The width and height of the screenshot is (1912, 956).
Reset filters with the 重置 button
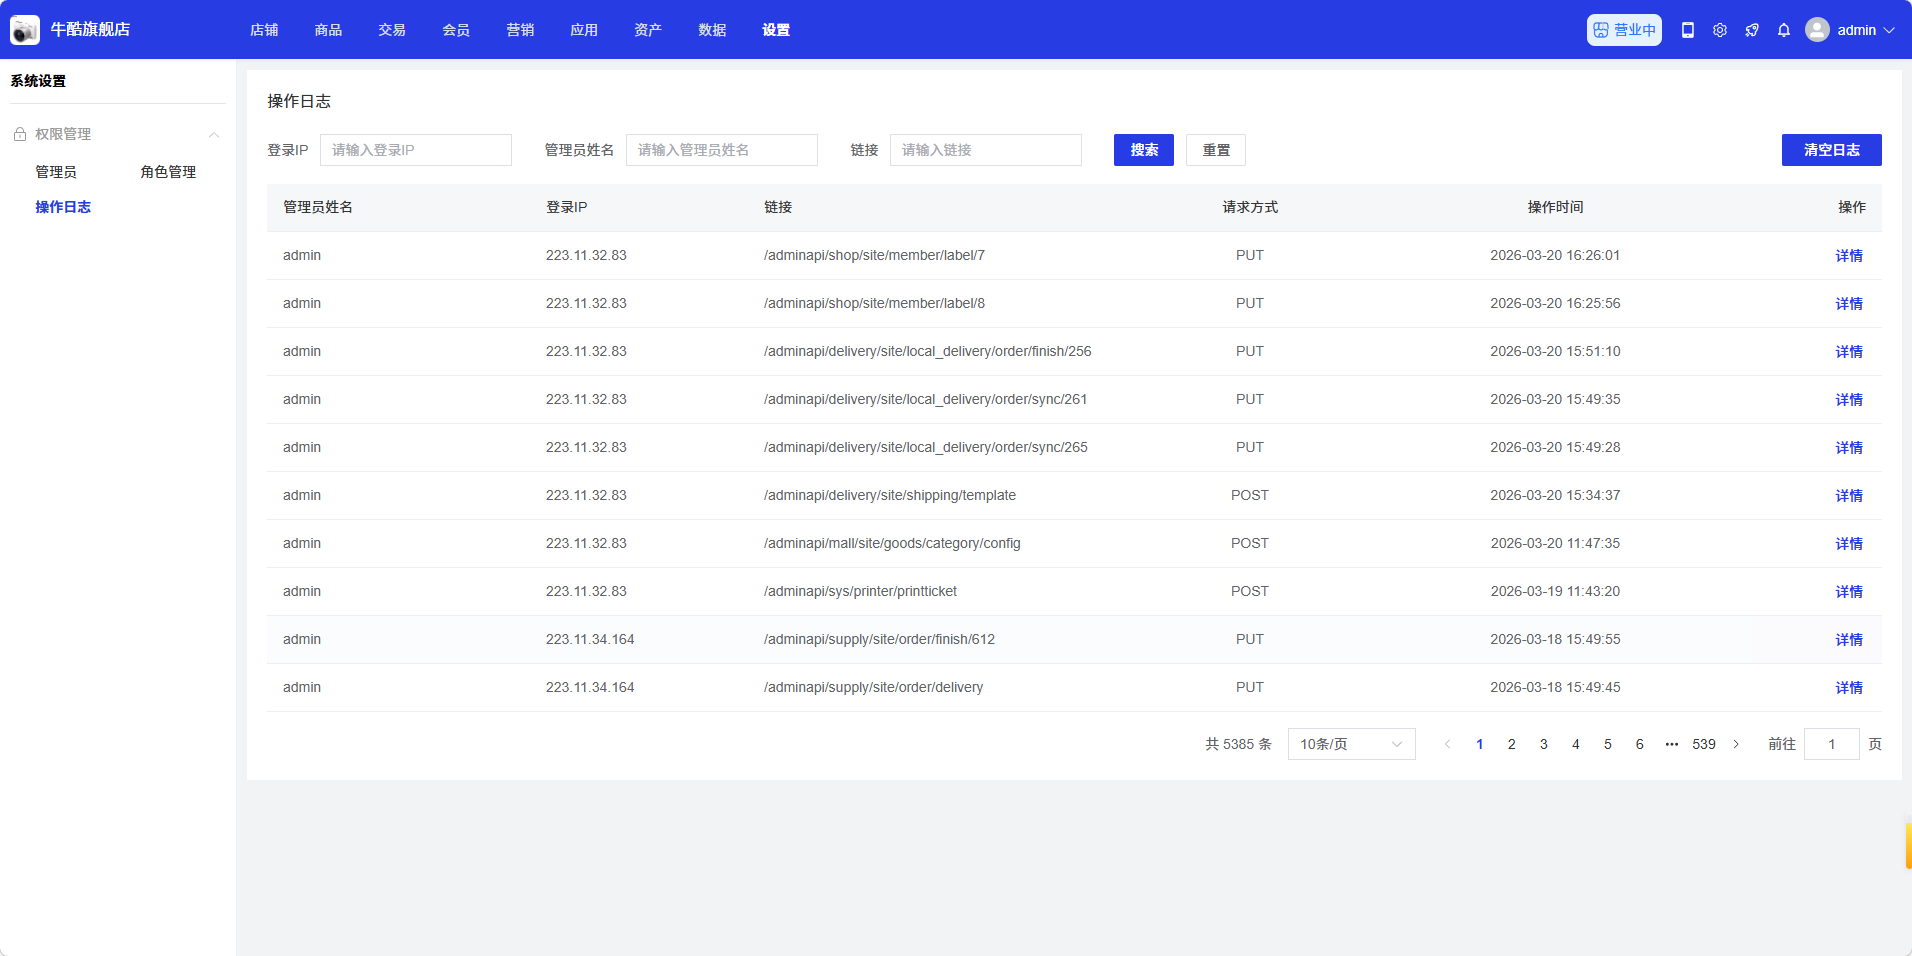click(x=1215, y=150)
